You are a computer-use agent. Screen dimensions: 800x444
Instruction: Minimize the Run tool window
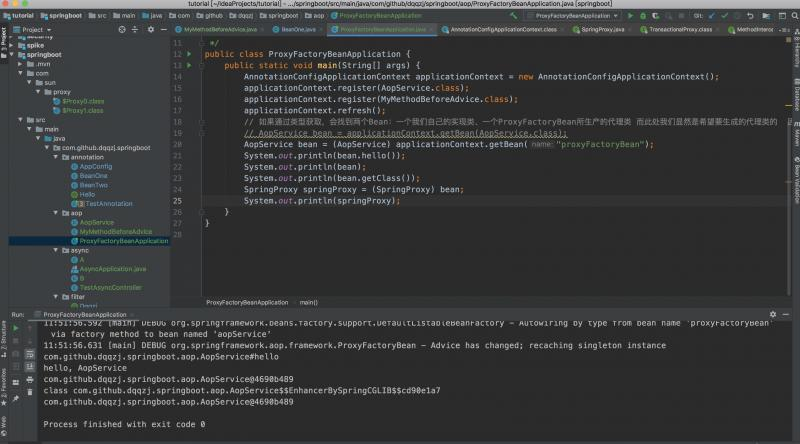786,314
